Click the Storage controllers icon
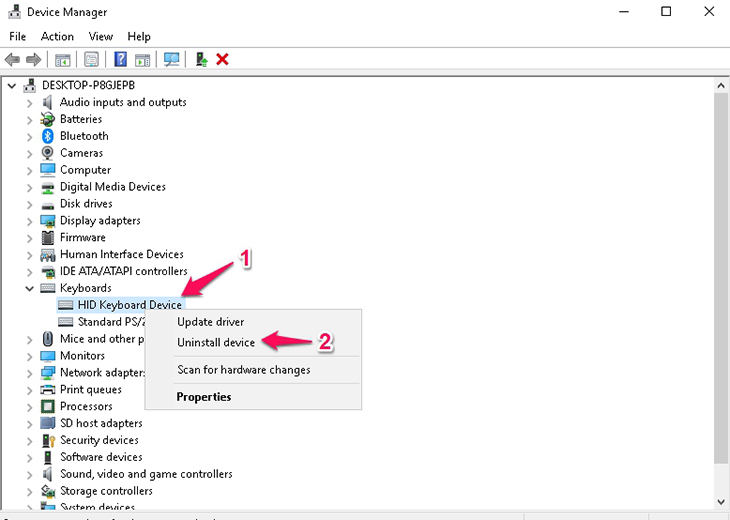The width and height of the screenshot is (730, 520). pyautogui.click(x=47, y=491)
